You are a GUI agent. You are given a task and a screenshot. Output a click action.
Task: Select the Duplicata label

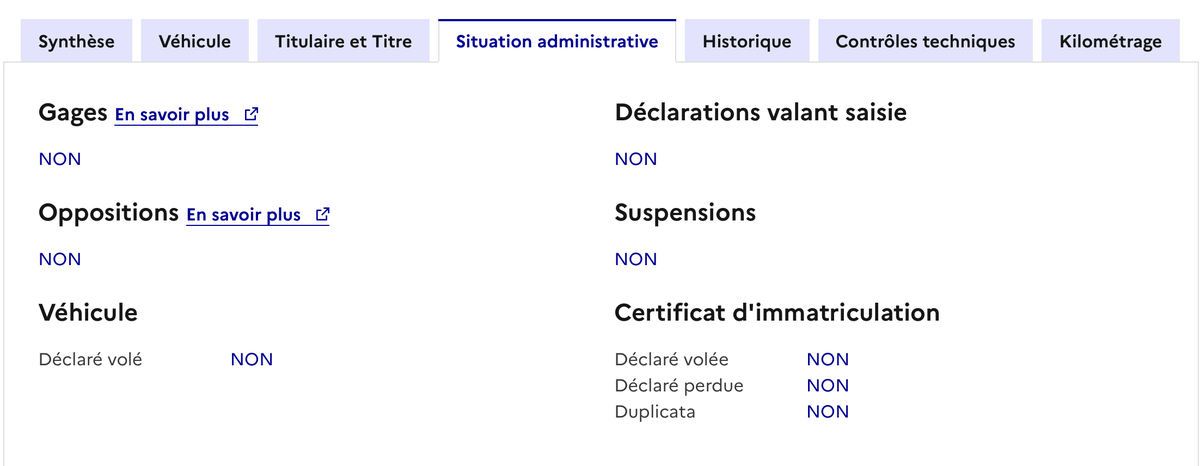655,411
